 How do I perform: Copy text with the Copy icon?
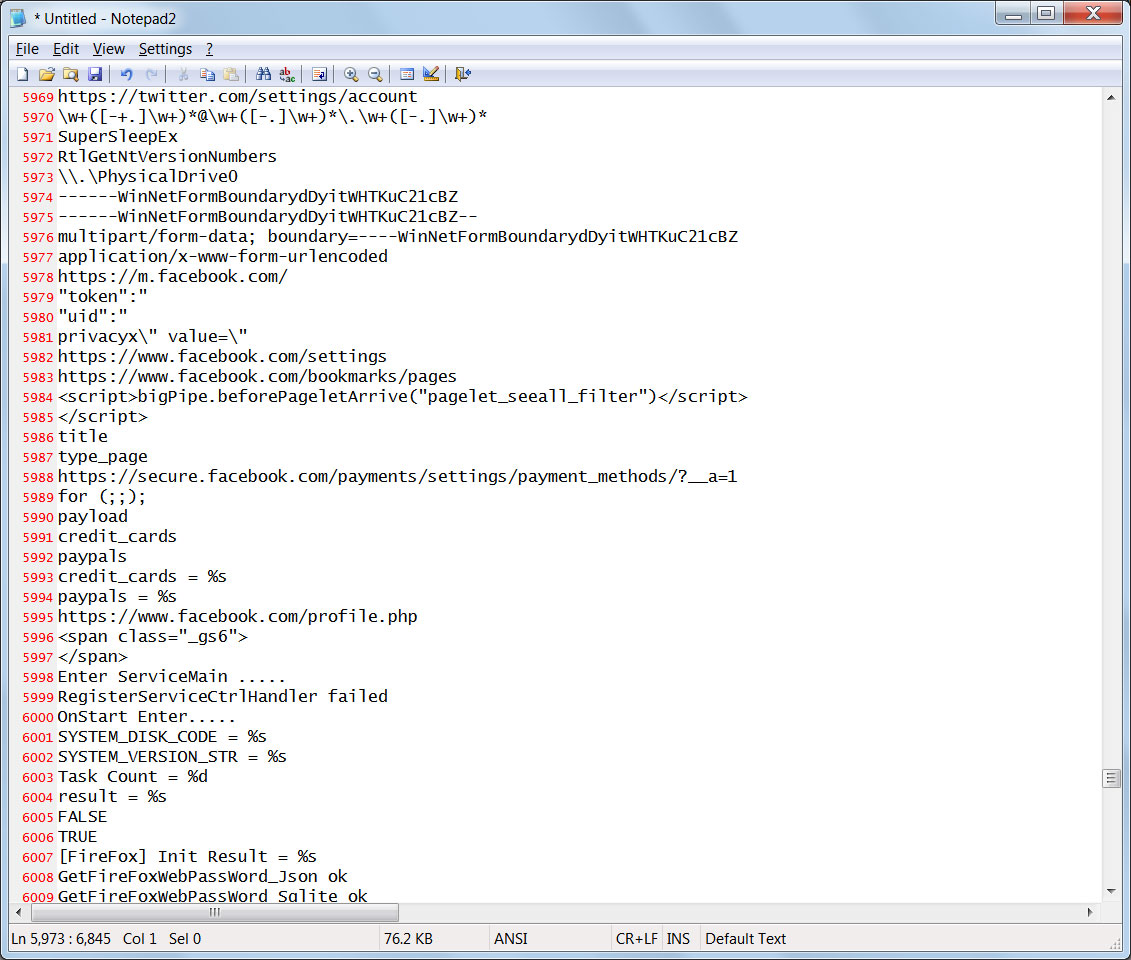[208, 74]
